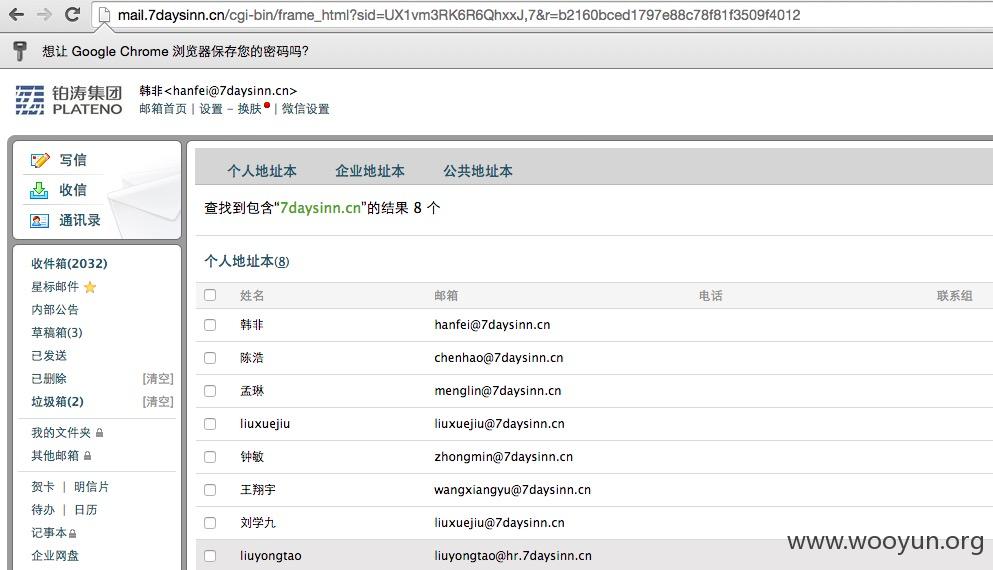This screenshot has width=993, height=570.
Task: Click the page icon in address bar
Action: 104,15
